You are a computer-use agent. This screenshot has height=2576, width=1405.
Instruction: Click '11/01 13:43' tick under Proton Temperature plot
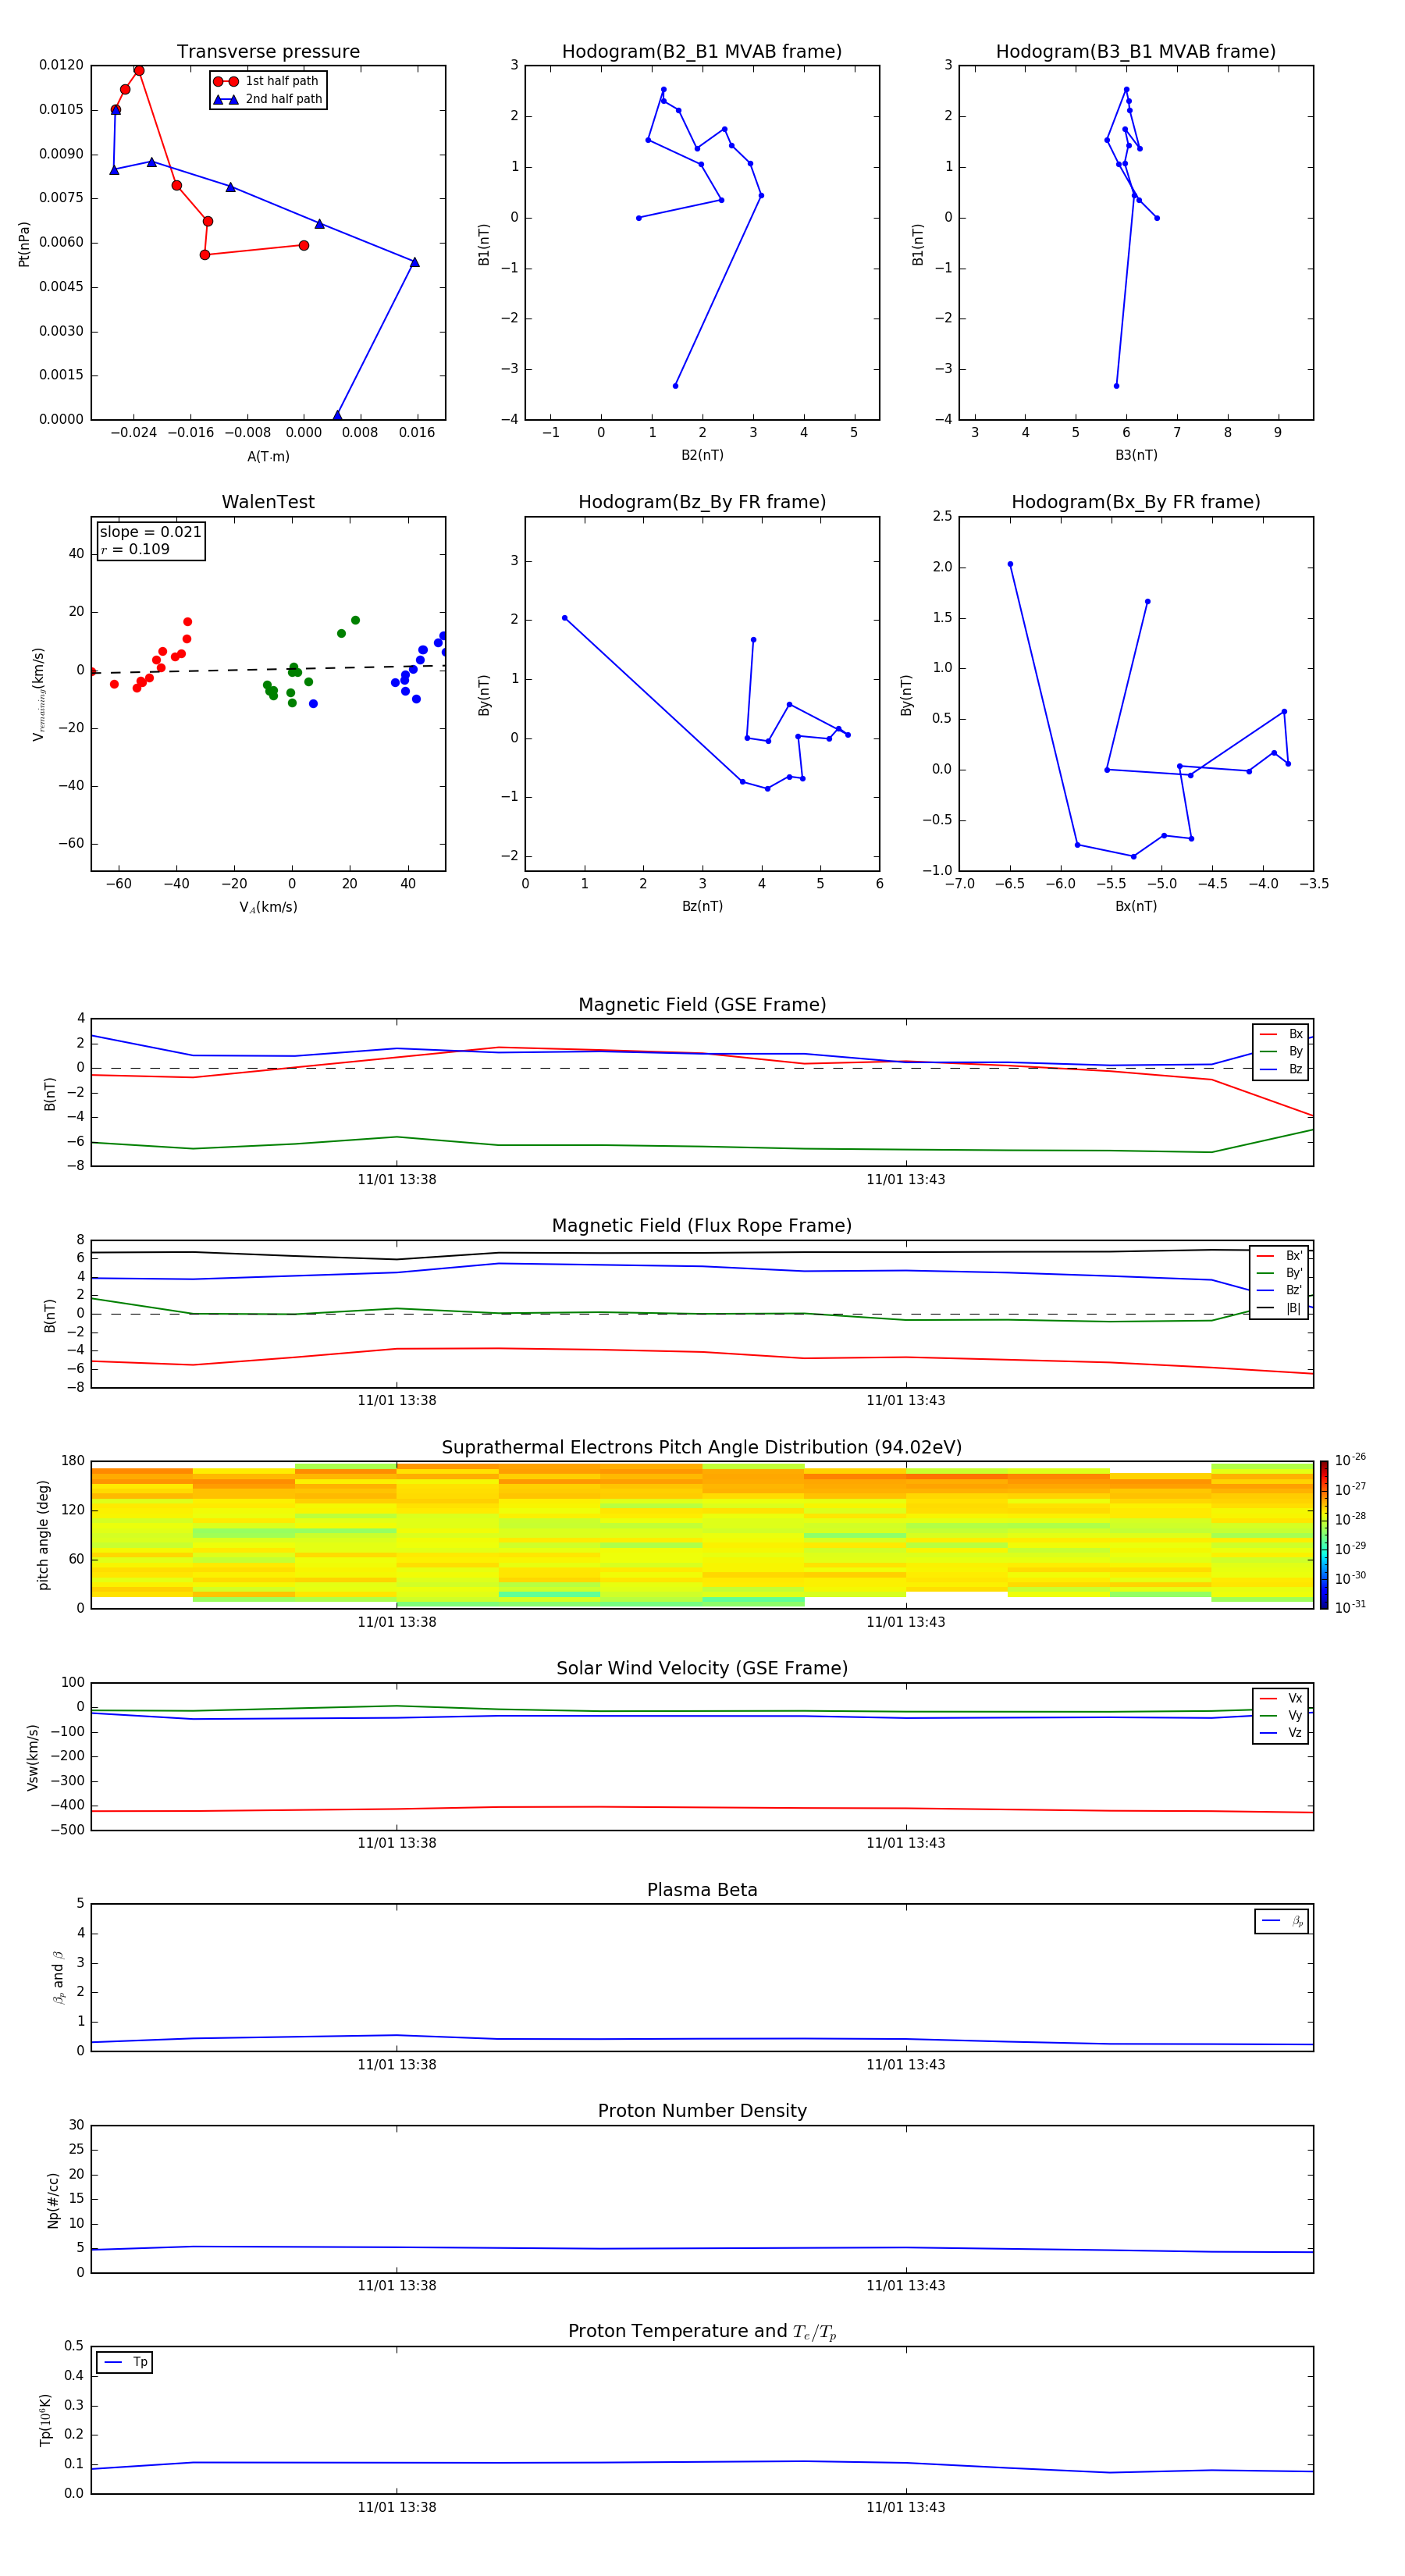(906, 2507)
